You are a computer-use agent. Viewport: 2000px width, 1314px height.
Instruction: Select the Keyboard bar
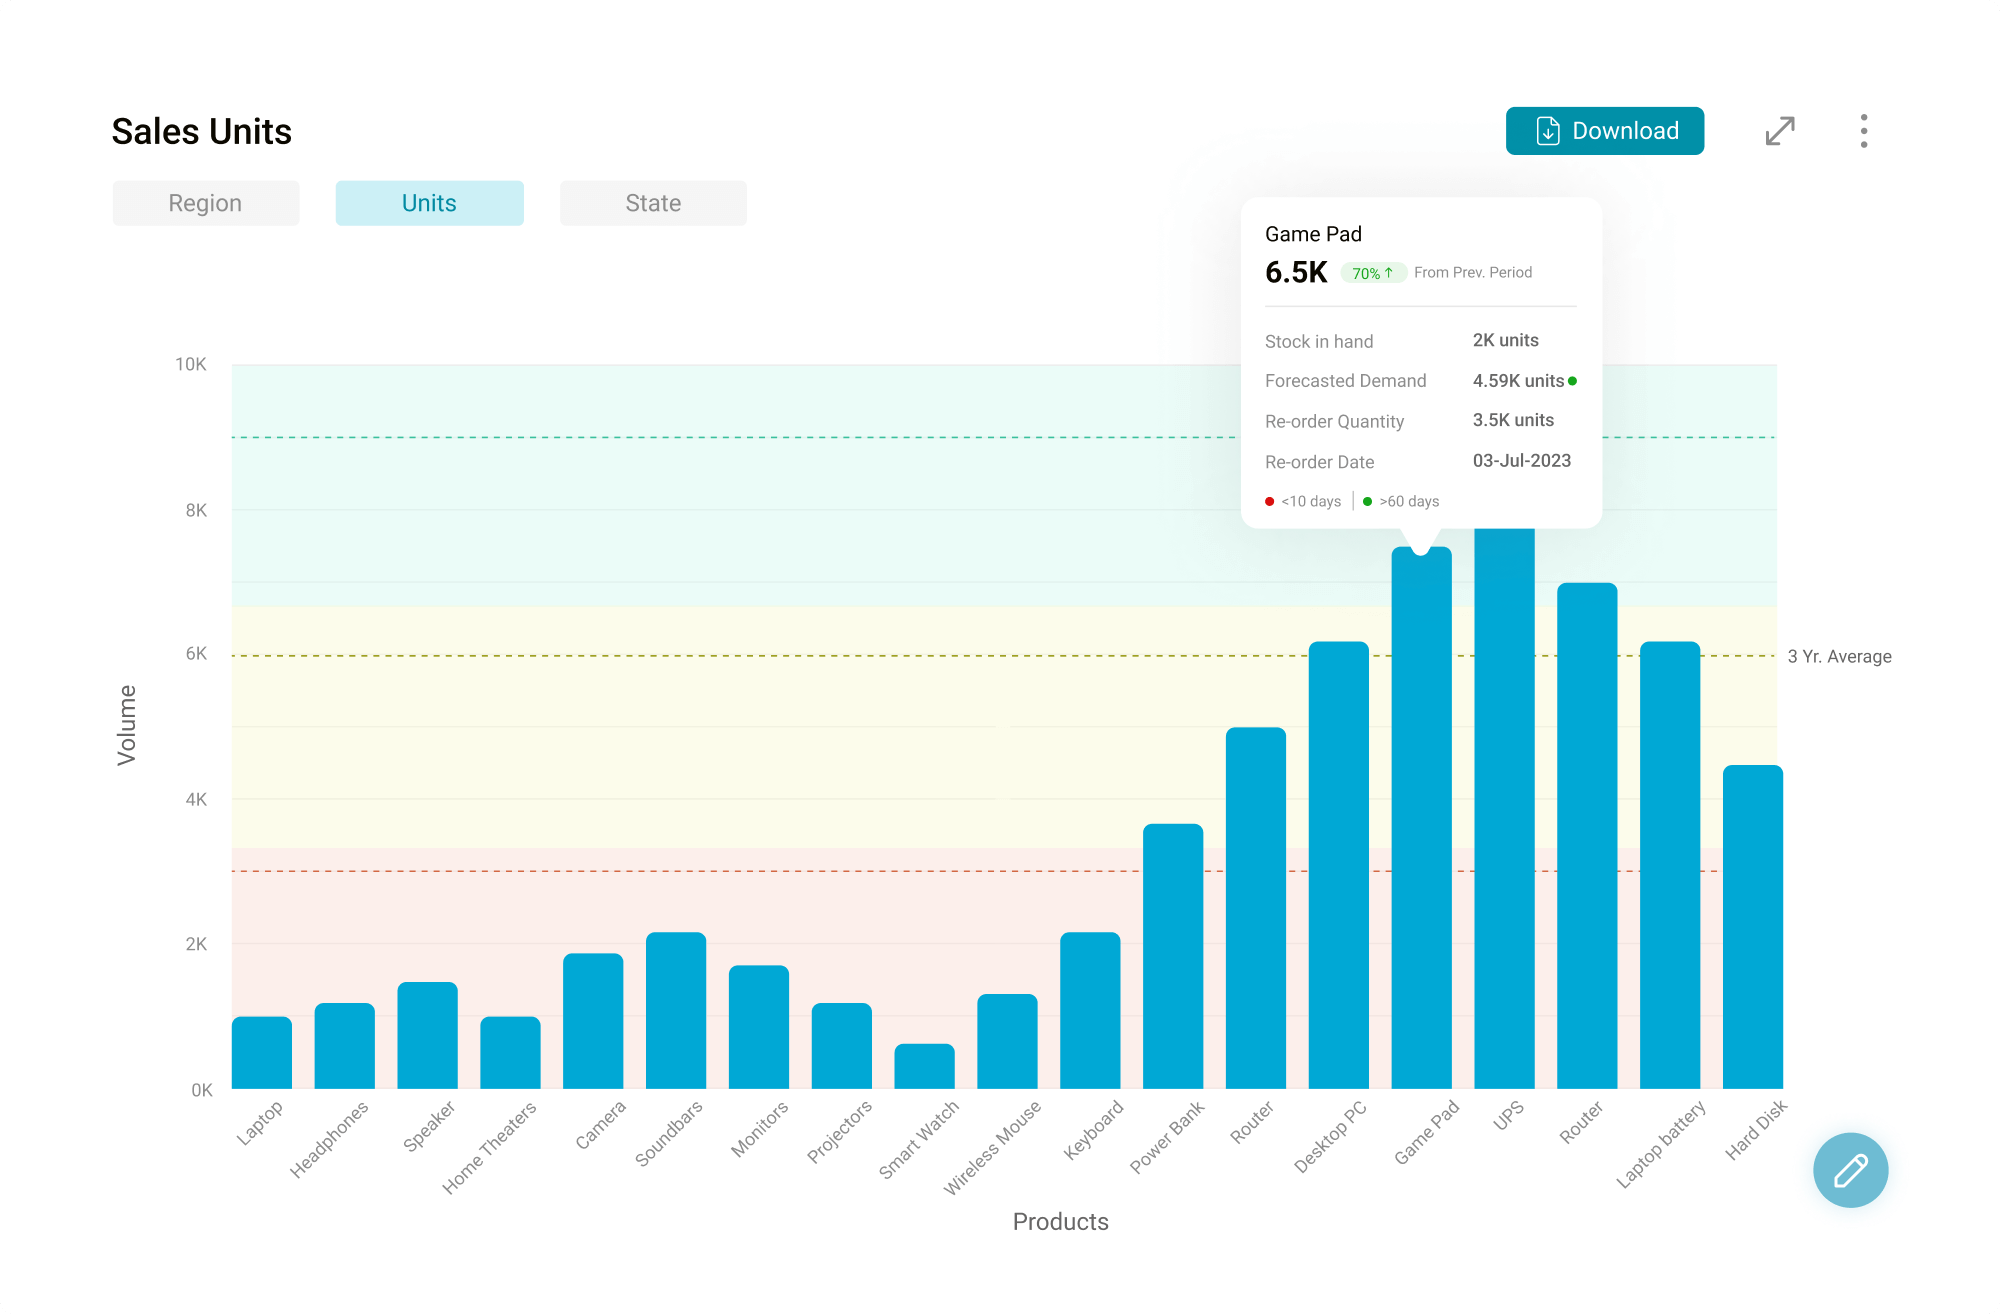pos(1090,1010)
